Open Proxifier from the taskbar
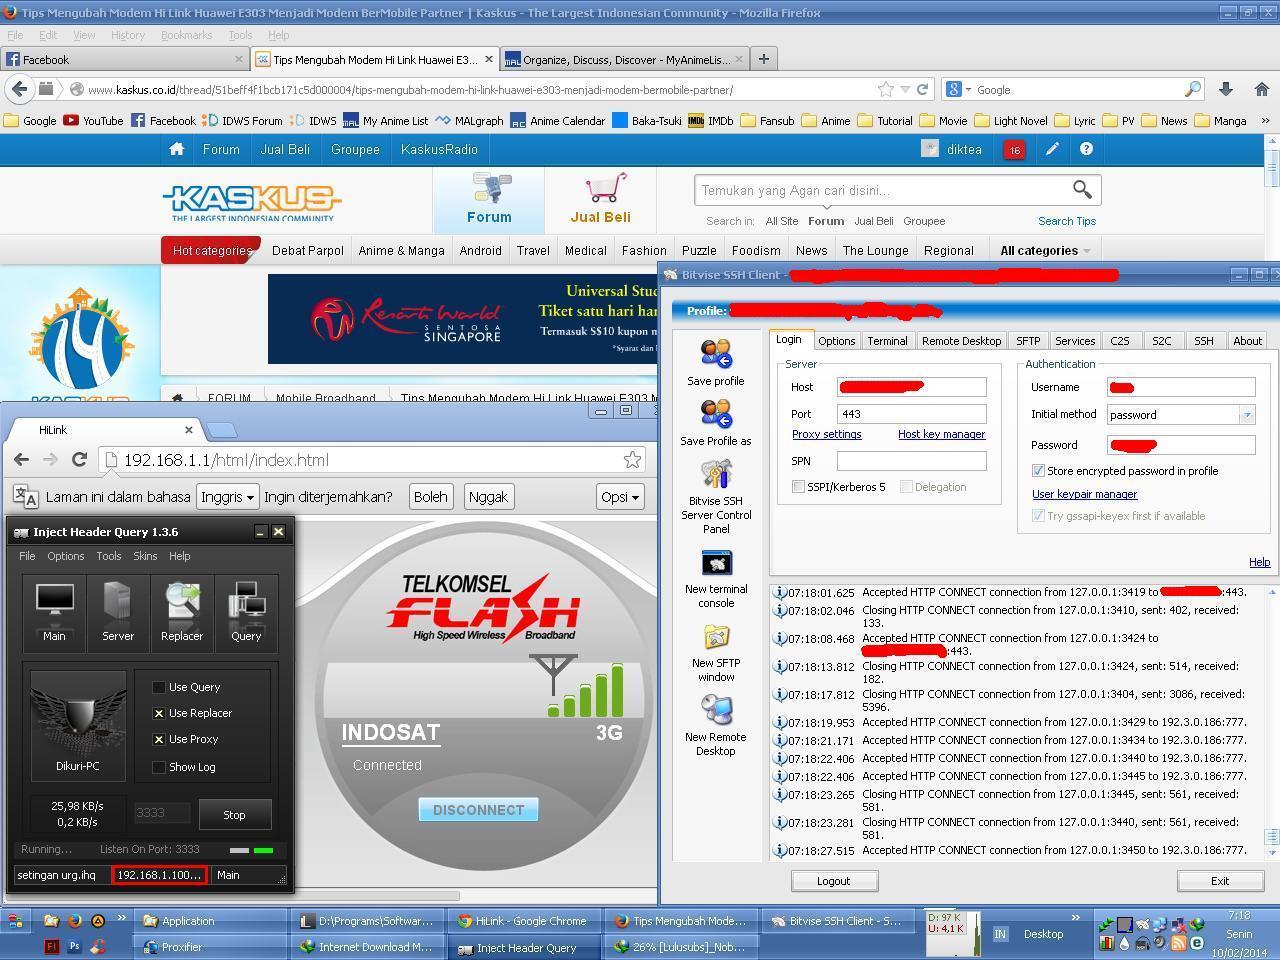The image size is (1280, 960). coord(211,947)
